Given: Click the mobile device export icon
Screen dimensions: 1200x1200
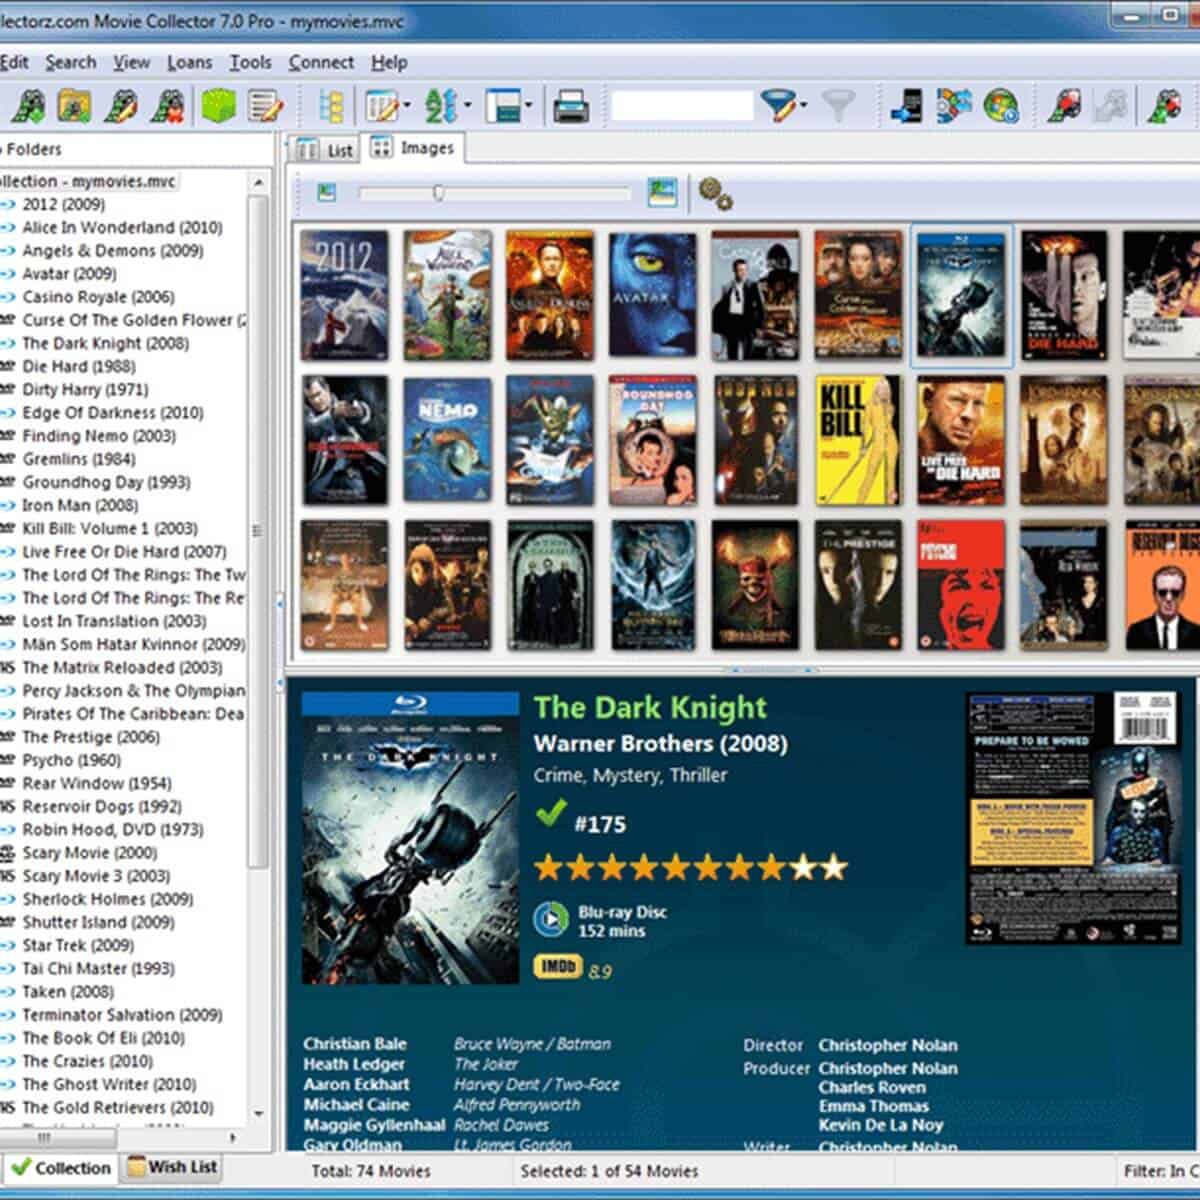Looking at the screenshot, I should click(906, 105).
